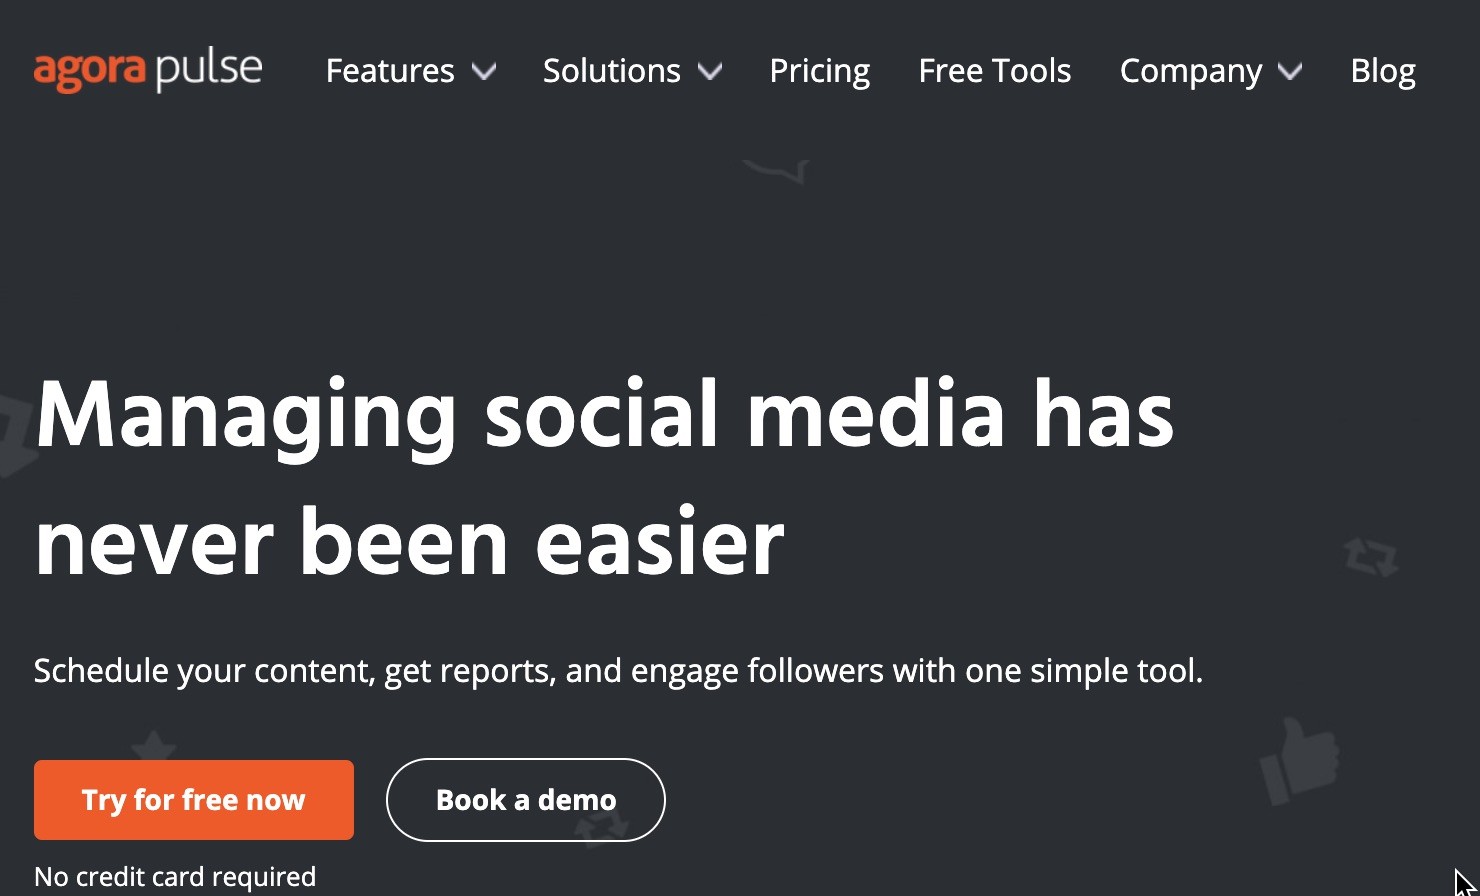1480x896 pixels.
Task: Go to the Pricing page
Action: (819, 71)
